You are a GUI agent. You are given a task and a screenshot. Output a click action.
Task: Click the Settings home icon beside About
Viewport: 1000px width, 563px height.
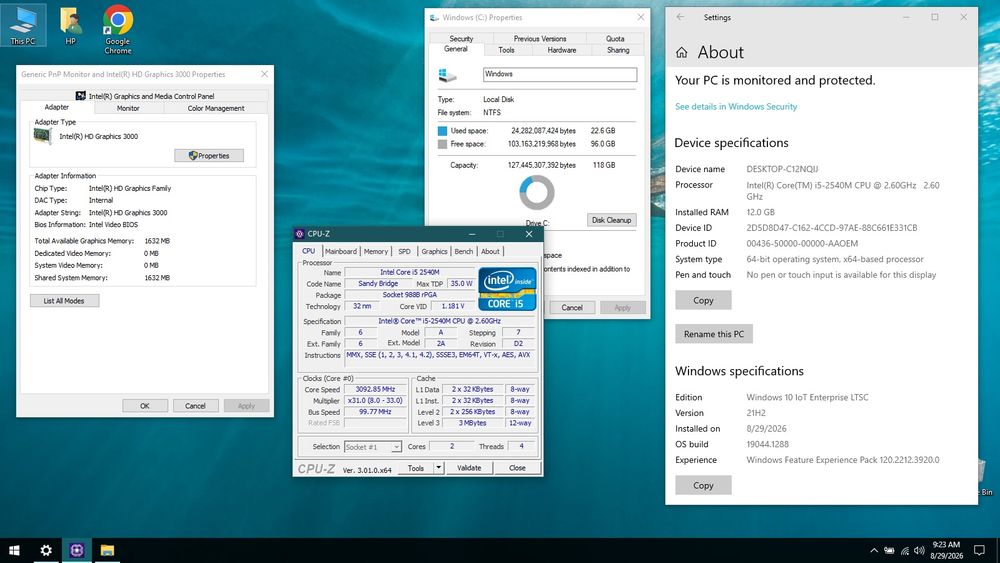[x=682, y=52]
